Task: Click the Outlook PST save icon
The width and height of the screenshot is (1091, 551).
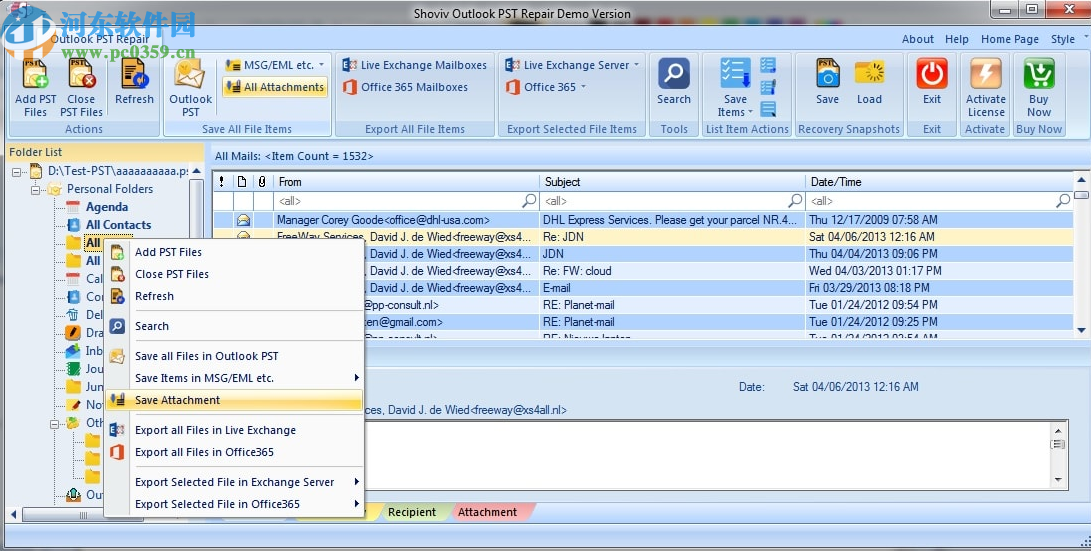Action: (x=190, y=76)
